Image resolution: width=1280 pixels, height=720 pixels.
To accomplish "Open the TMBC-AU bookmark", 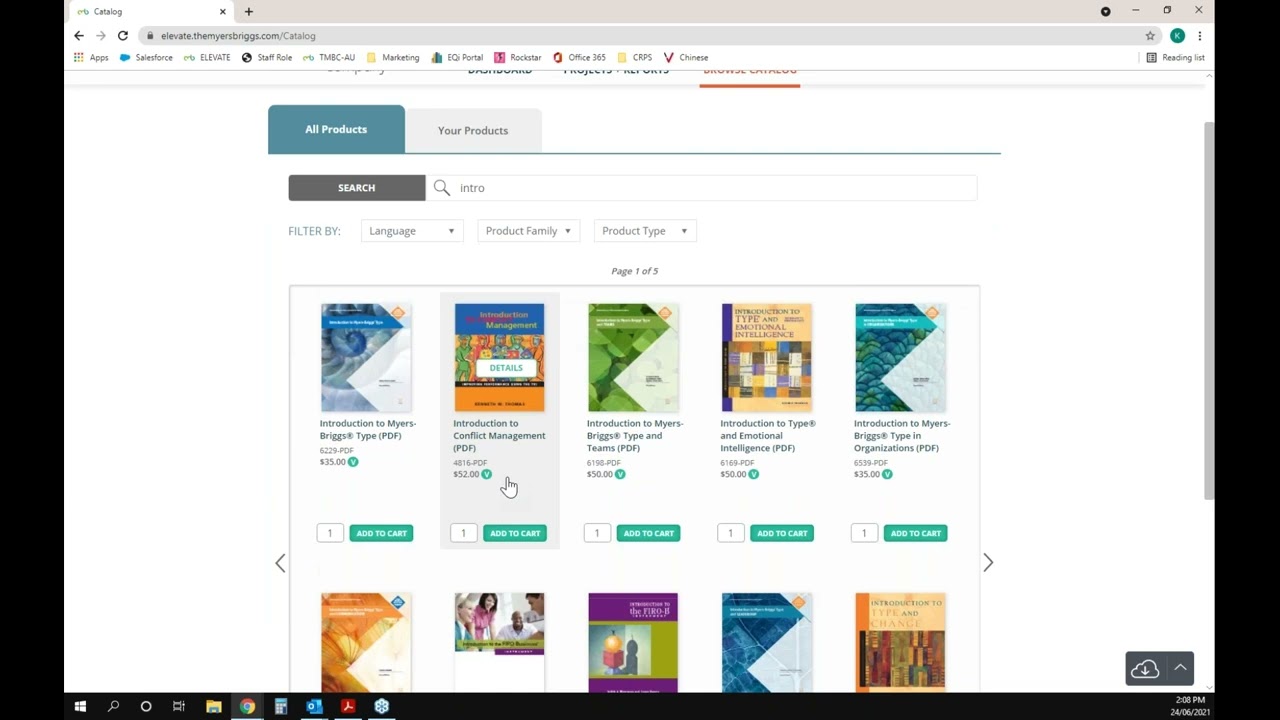I will click(x=329, y=57).
